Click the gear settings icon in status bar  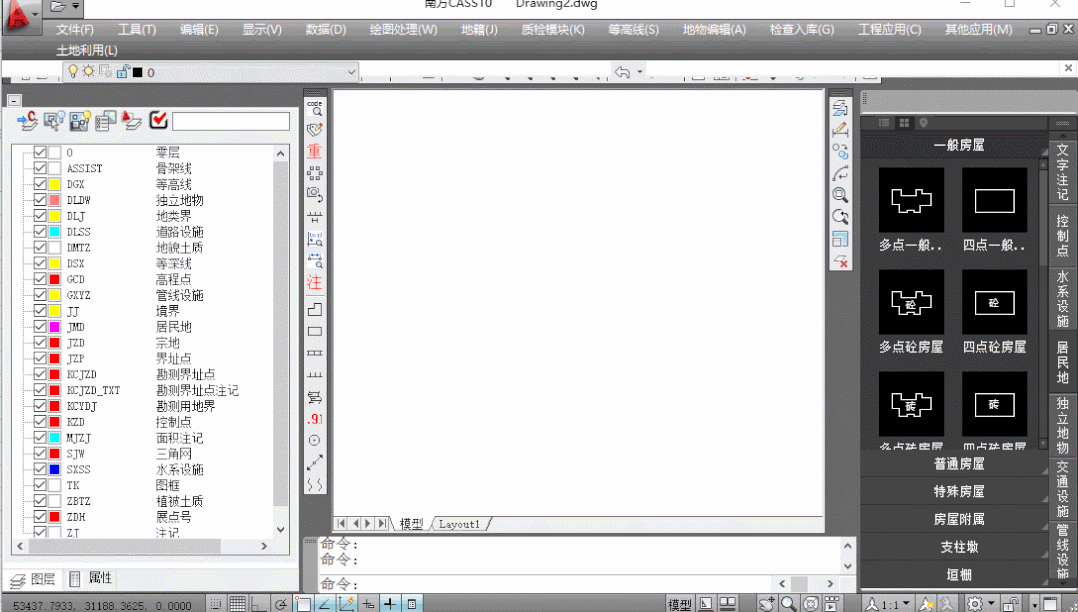click(x=975, y=604)
